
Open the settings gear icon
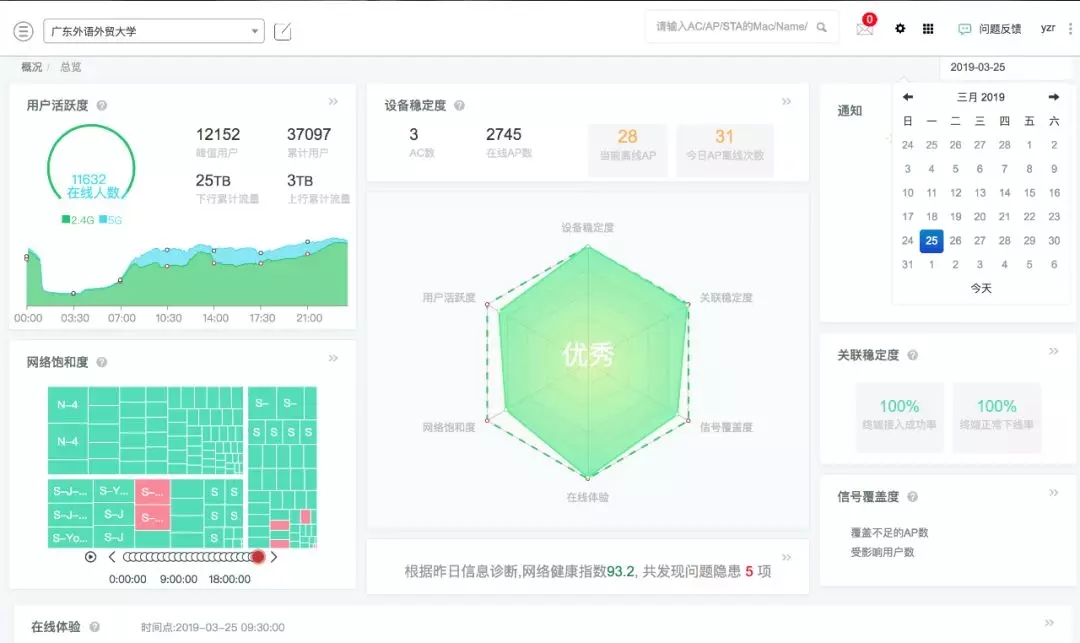tap(900, 29)
